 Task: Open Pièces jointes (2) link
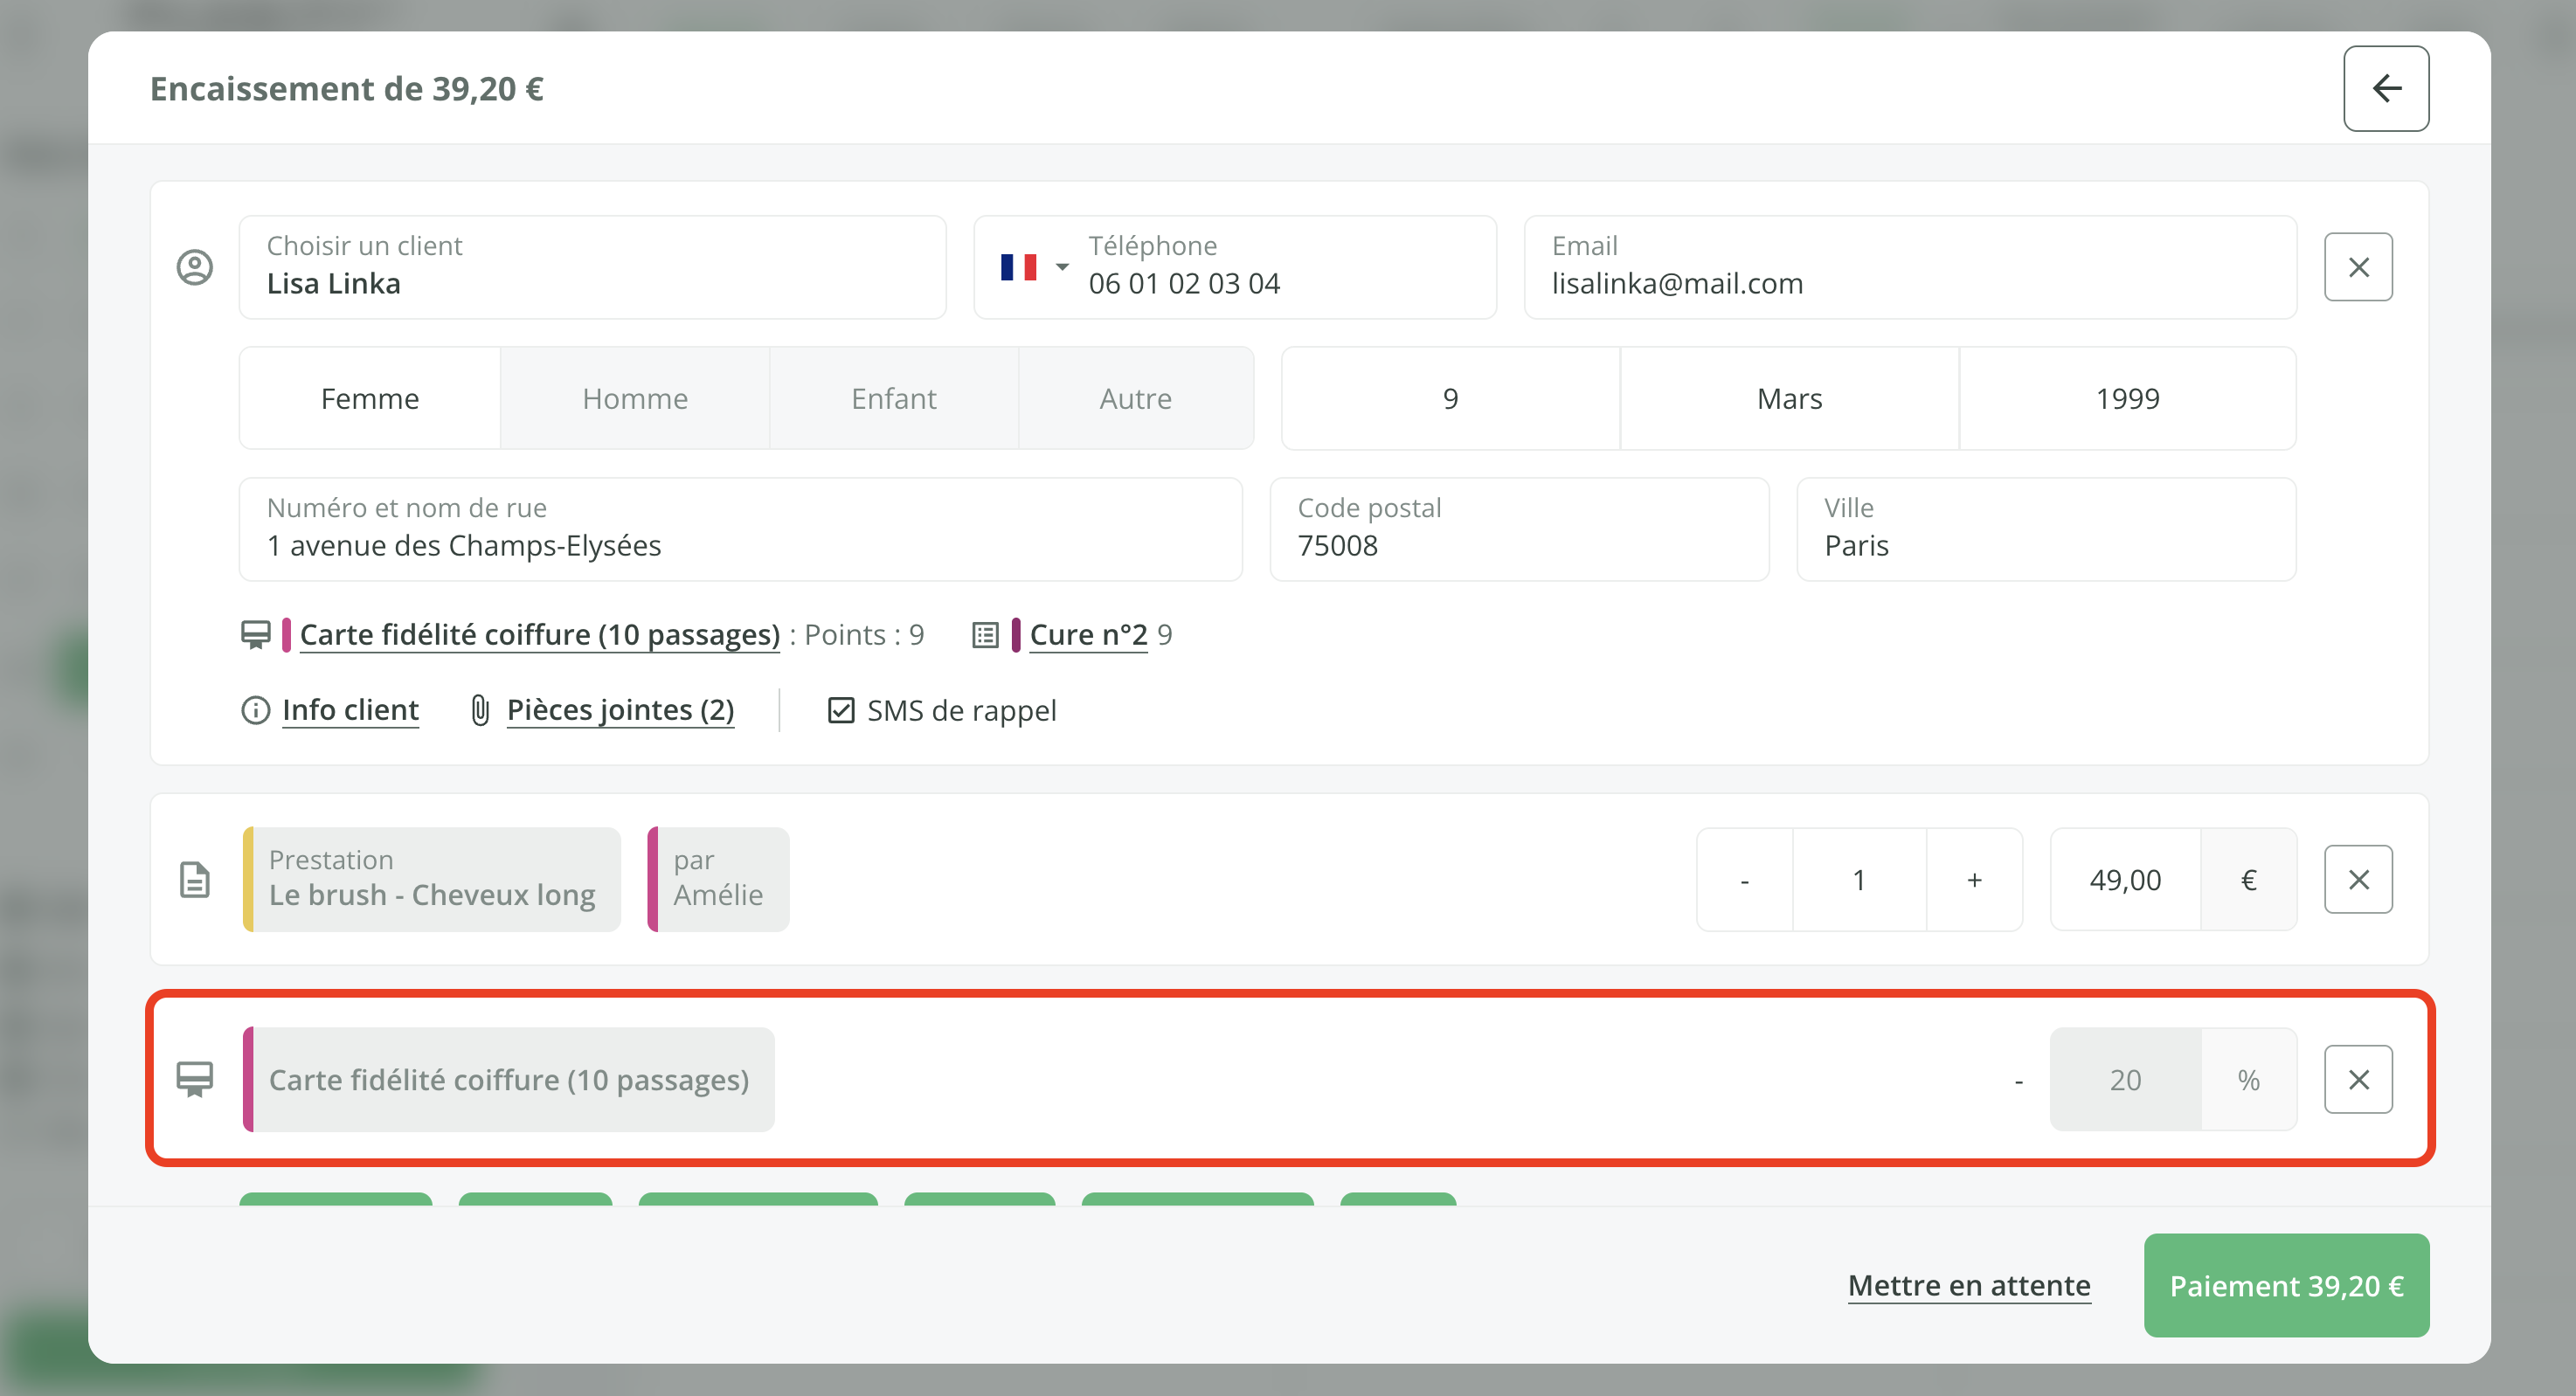click(x=620, y=710)
